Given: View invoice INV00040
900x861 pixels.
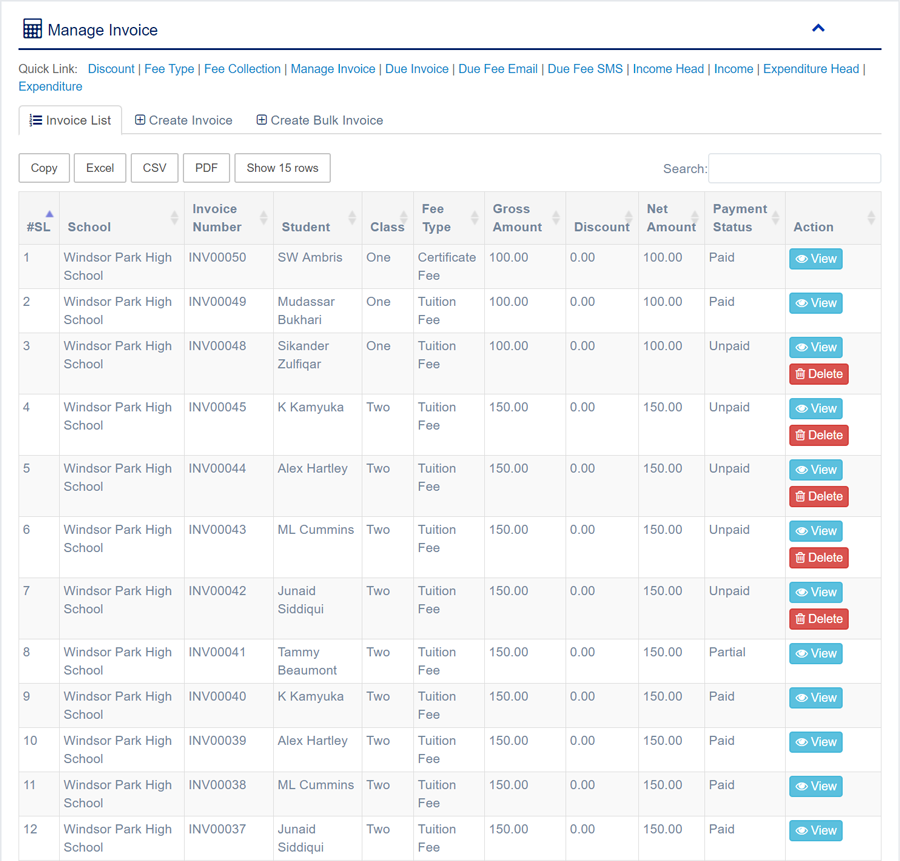Looking at the screenshot, I should point(816,698).
